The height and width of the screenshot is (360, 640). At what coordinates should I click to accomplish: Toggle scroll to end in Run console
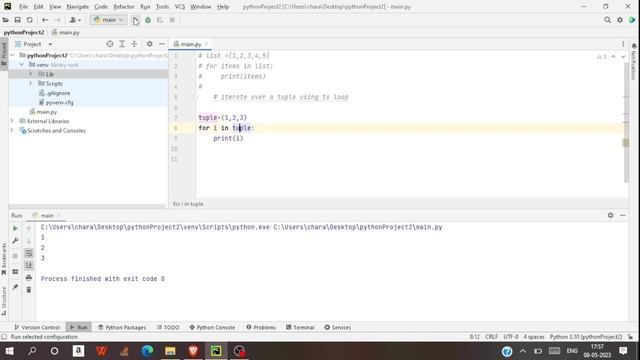[x=29, y=266]
